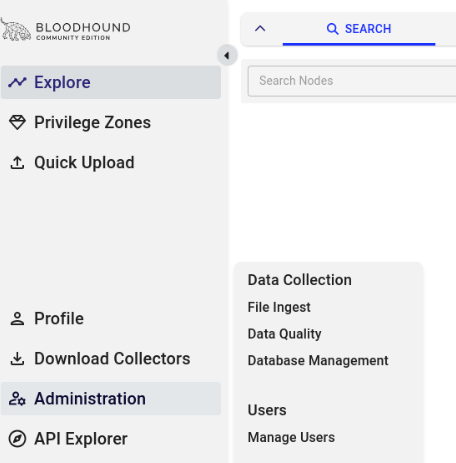This screenshot has width=456, height=463.
Task: Switch to the SEARCH tab
Action: [x=359, y=29]
